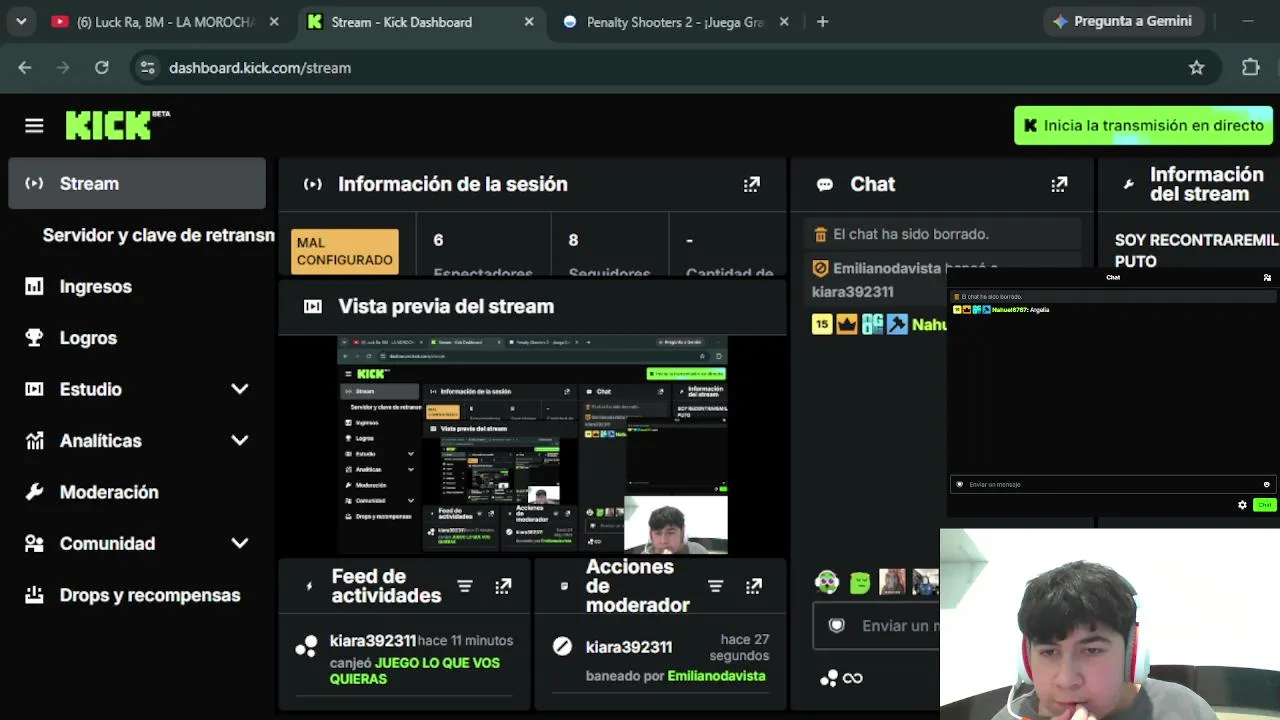
Task: Open the browser extensions menu
Action: pos(1250,68)
